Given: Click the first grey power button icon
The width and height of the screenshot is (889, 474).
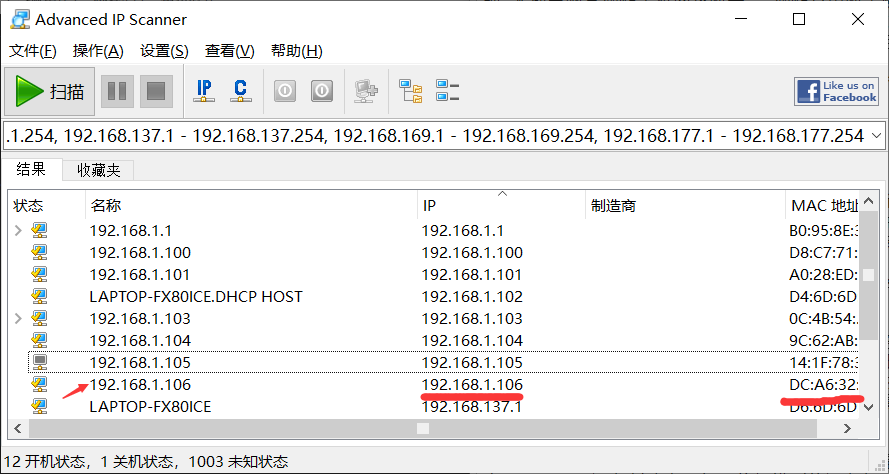Looking at the screenshot, I should (x=285, y=91).
